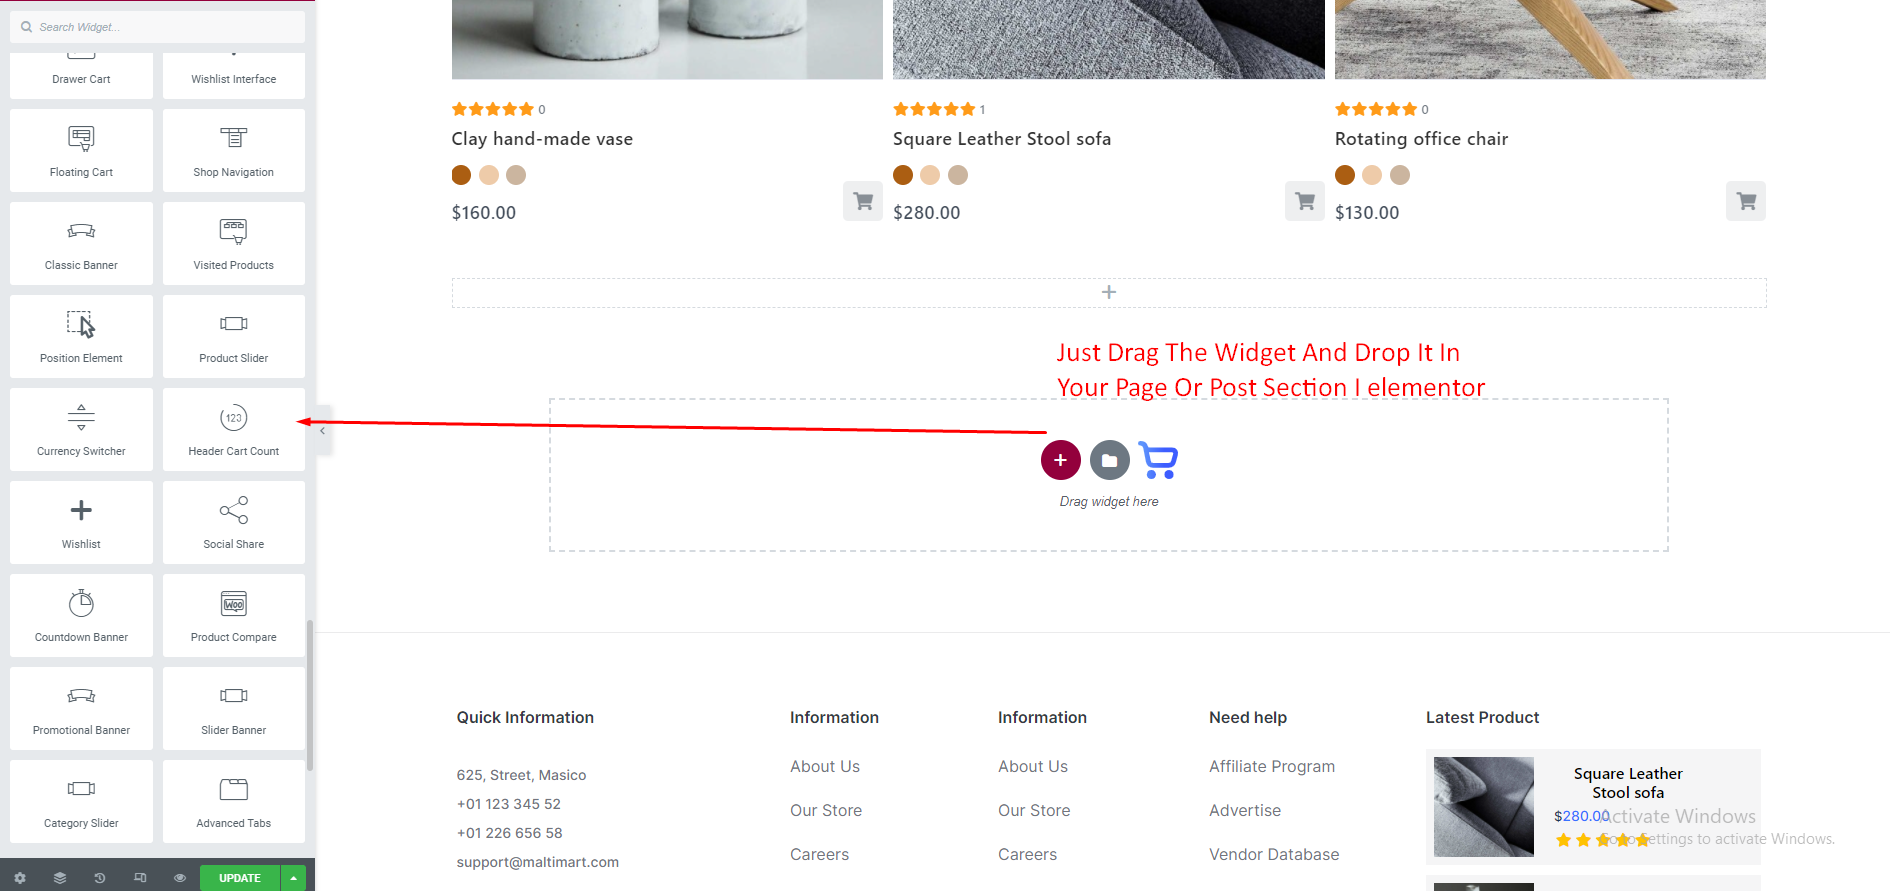Select the Header Cart Count widget

(233, 429)
